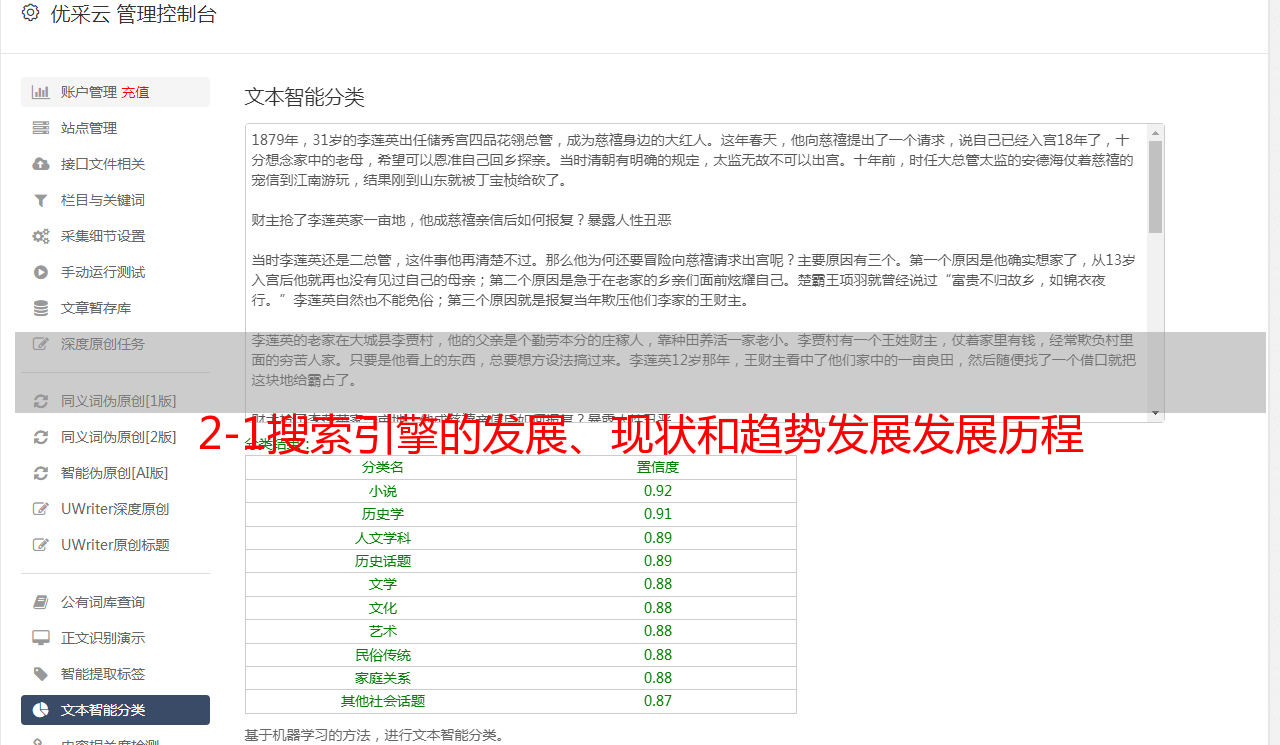This screenshot has height=745, width=1280.
Task: Click the cloud upload icon for 接口文件相关
Action: tap(41, 164)
